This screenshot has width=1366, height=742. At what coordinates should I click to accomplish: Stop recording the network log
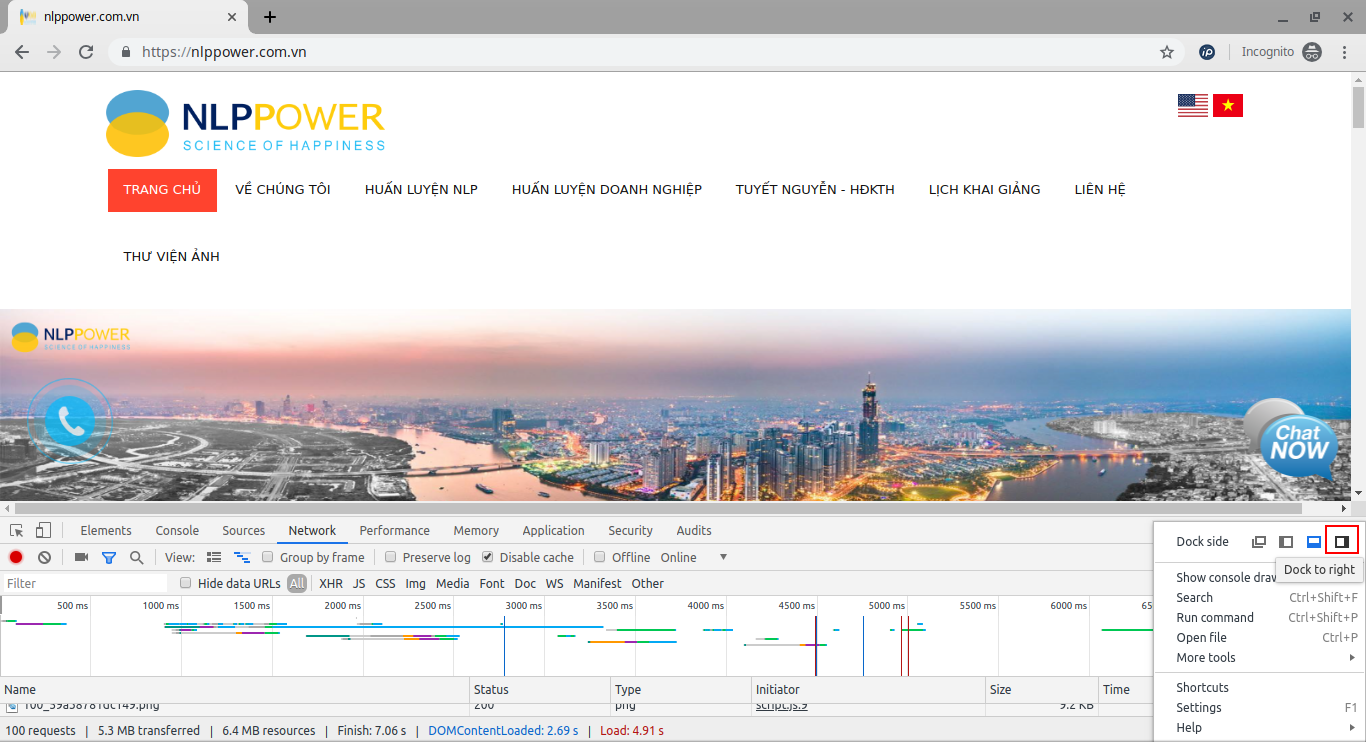tap(16, 557)
